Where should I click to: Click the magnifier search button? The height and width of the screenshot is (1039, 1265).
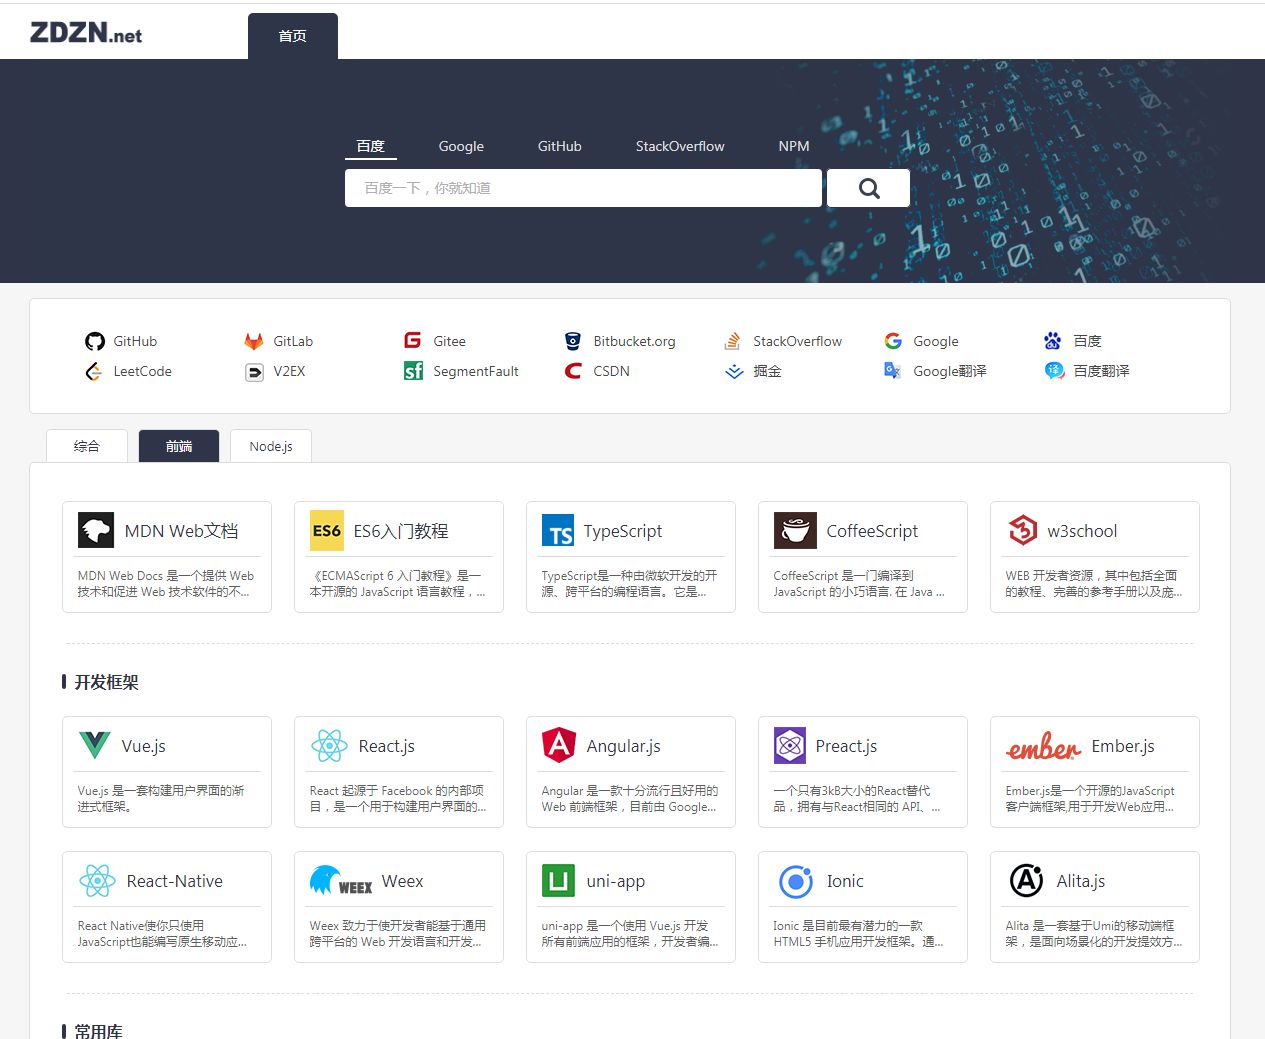[869, 188]
